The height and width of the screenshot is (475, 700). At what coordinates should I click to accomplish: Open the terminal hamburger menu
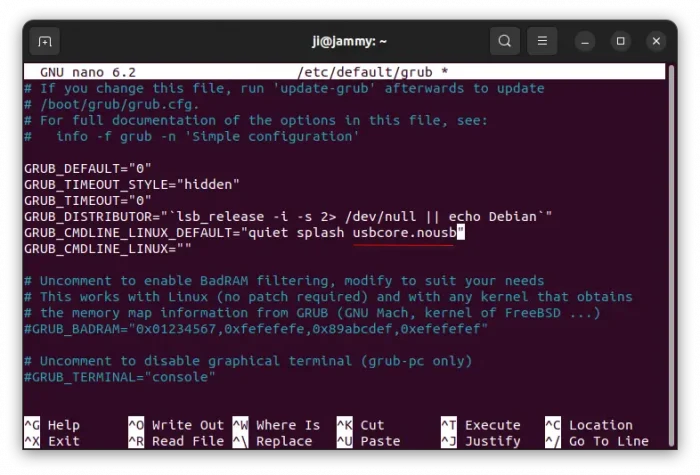[542, 41]
